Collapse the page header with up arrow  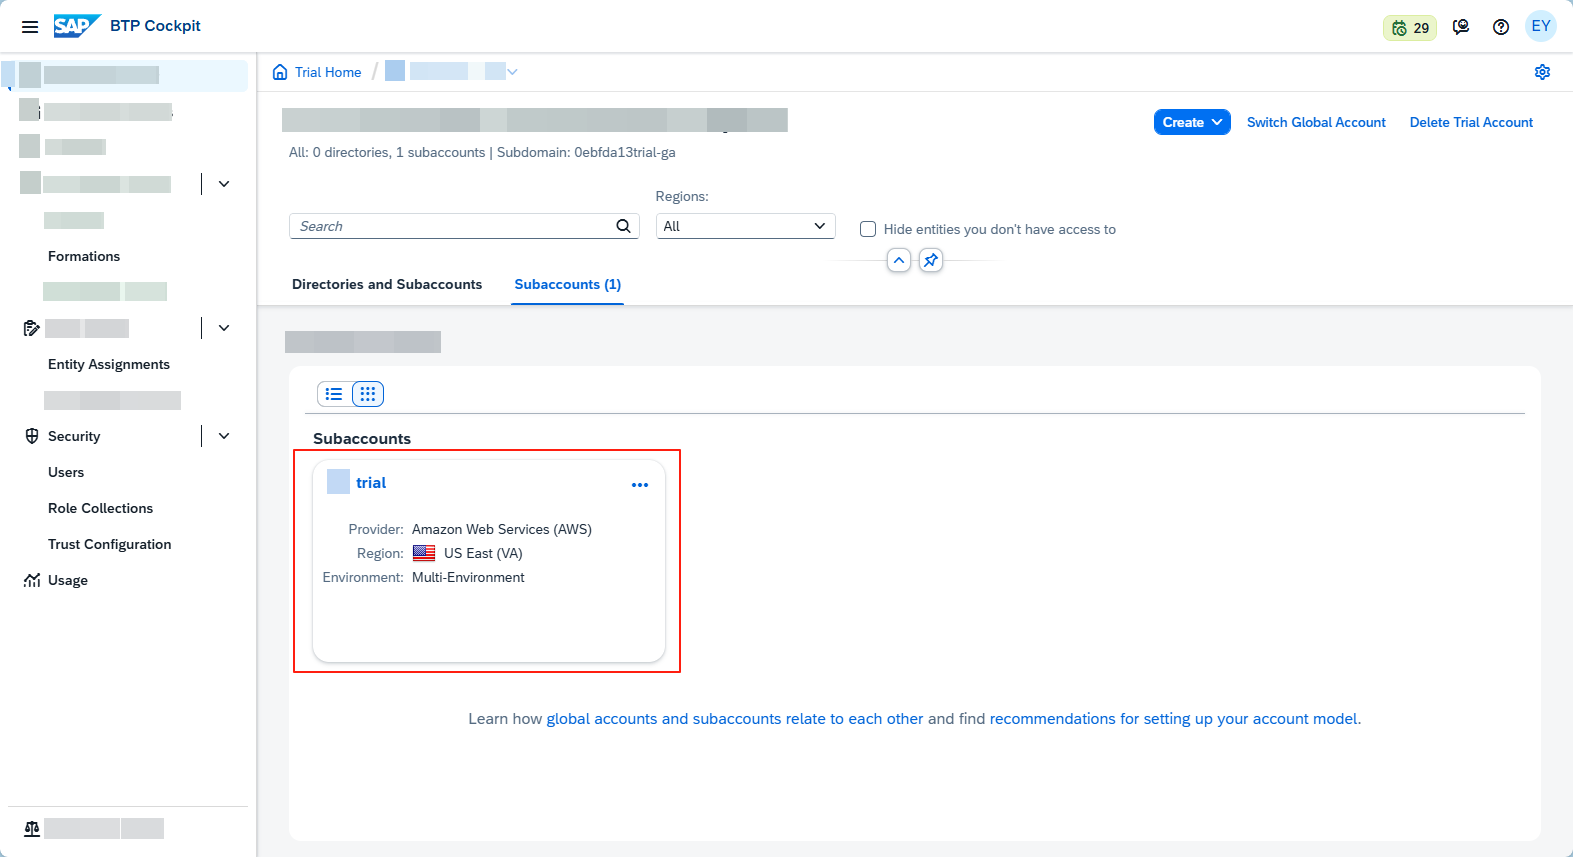click(x=899, y=260)
